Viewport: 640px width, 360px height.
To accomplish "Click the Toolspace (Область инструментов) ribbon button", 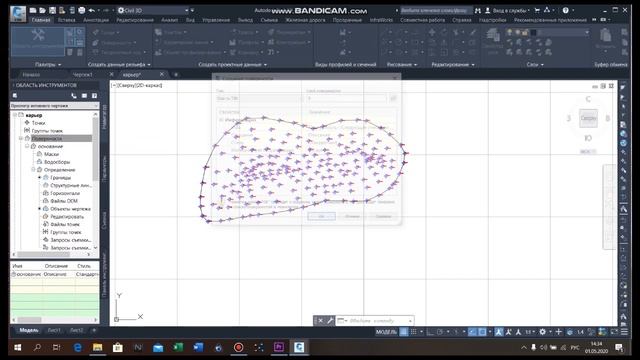I will click(37, 42).
